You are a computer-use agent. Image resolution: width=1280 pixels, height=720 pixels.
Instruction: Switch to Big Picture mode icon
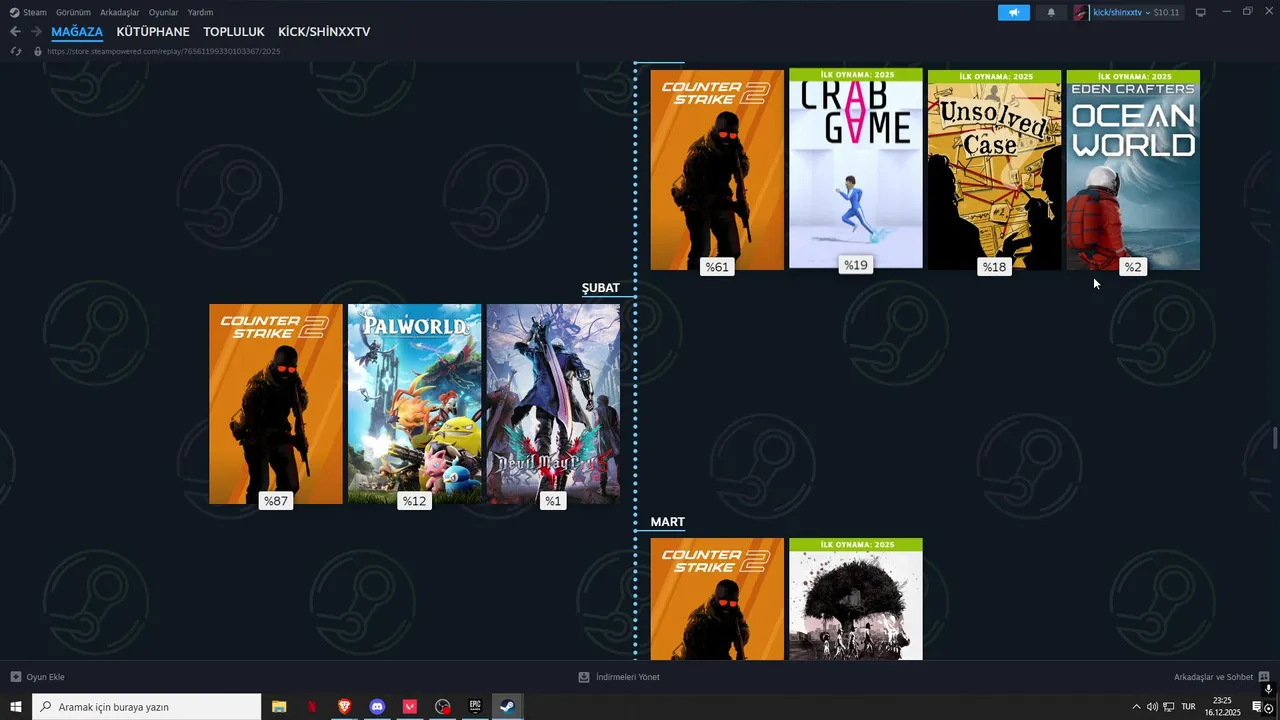tap(1200, 12)
